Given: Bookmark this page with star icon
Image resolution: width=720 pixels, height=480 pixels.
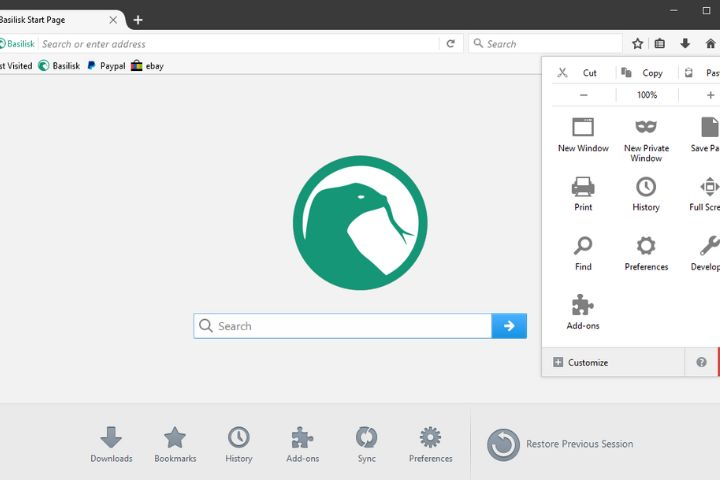Looking at the screenshot, I should pyautogui.click(x=637, y=44).
